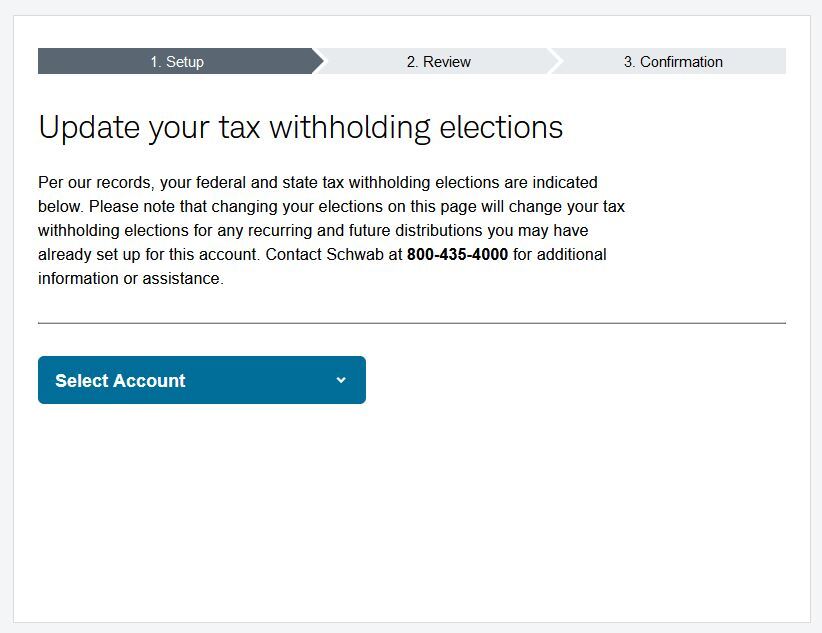
Task: Click the arrow divider between Review and Confirmation
Action: [x=556, y=62]
